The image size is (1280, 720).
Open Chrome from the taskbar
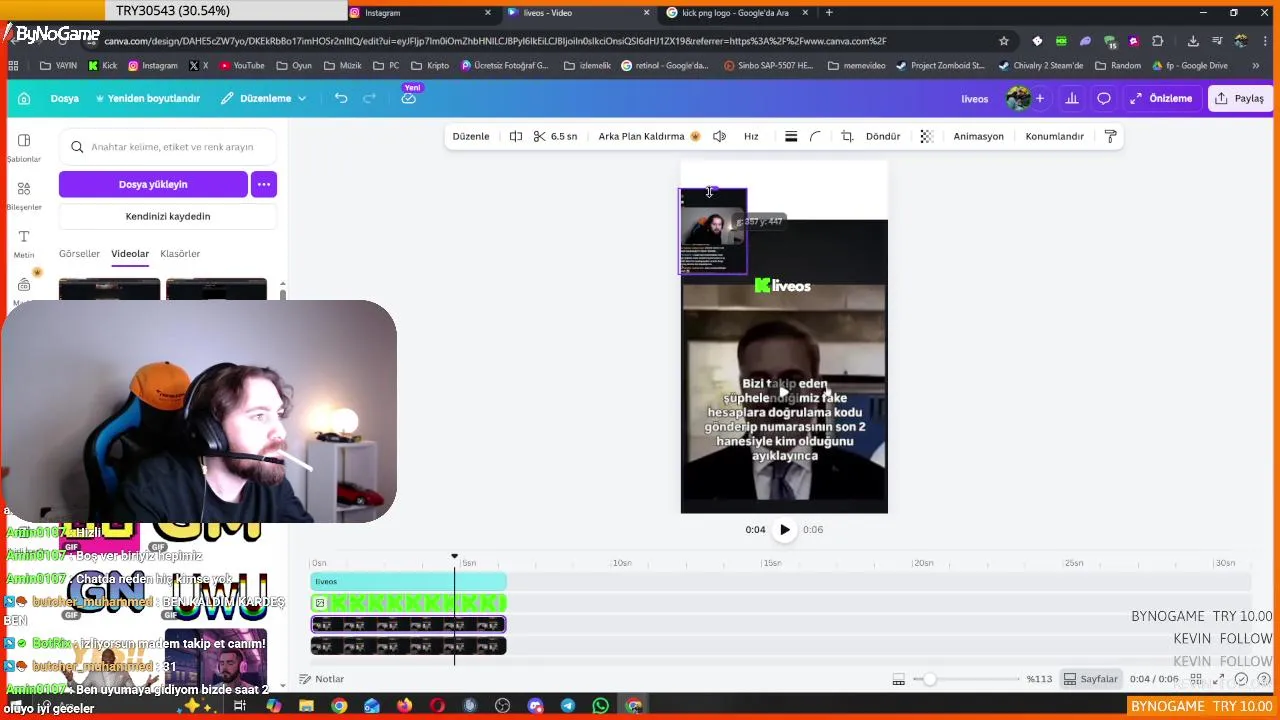339,706
